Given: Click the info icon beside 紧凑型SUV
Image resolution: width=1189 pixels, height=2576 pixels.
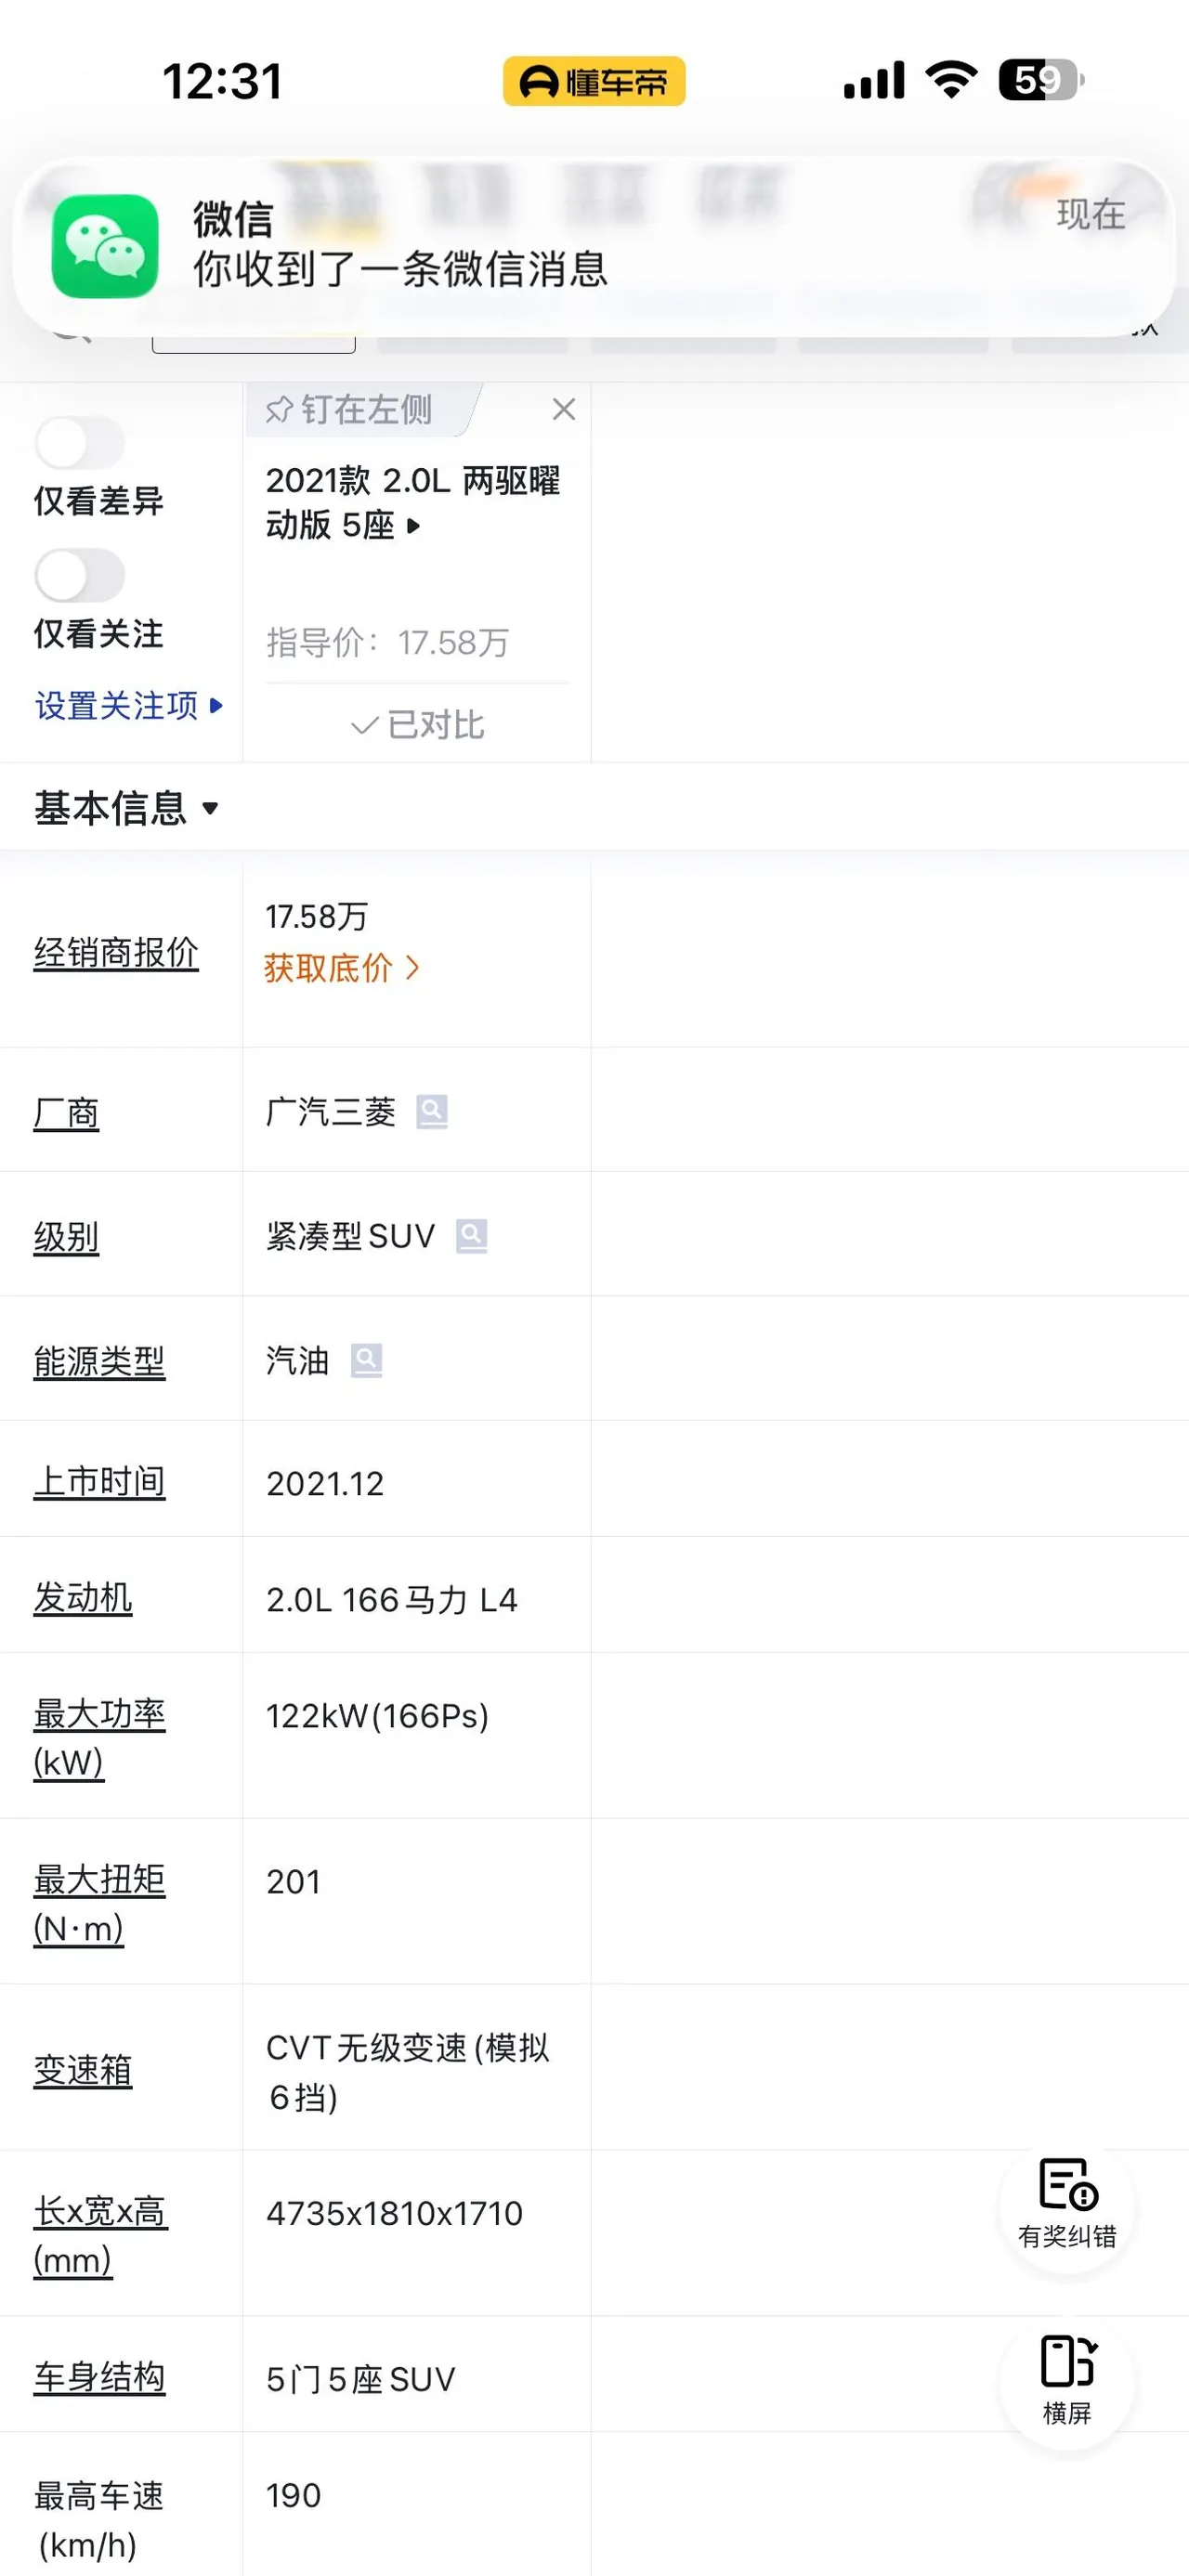Looking at the screenshot, I should coord(472,1236).
